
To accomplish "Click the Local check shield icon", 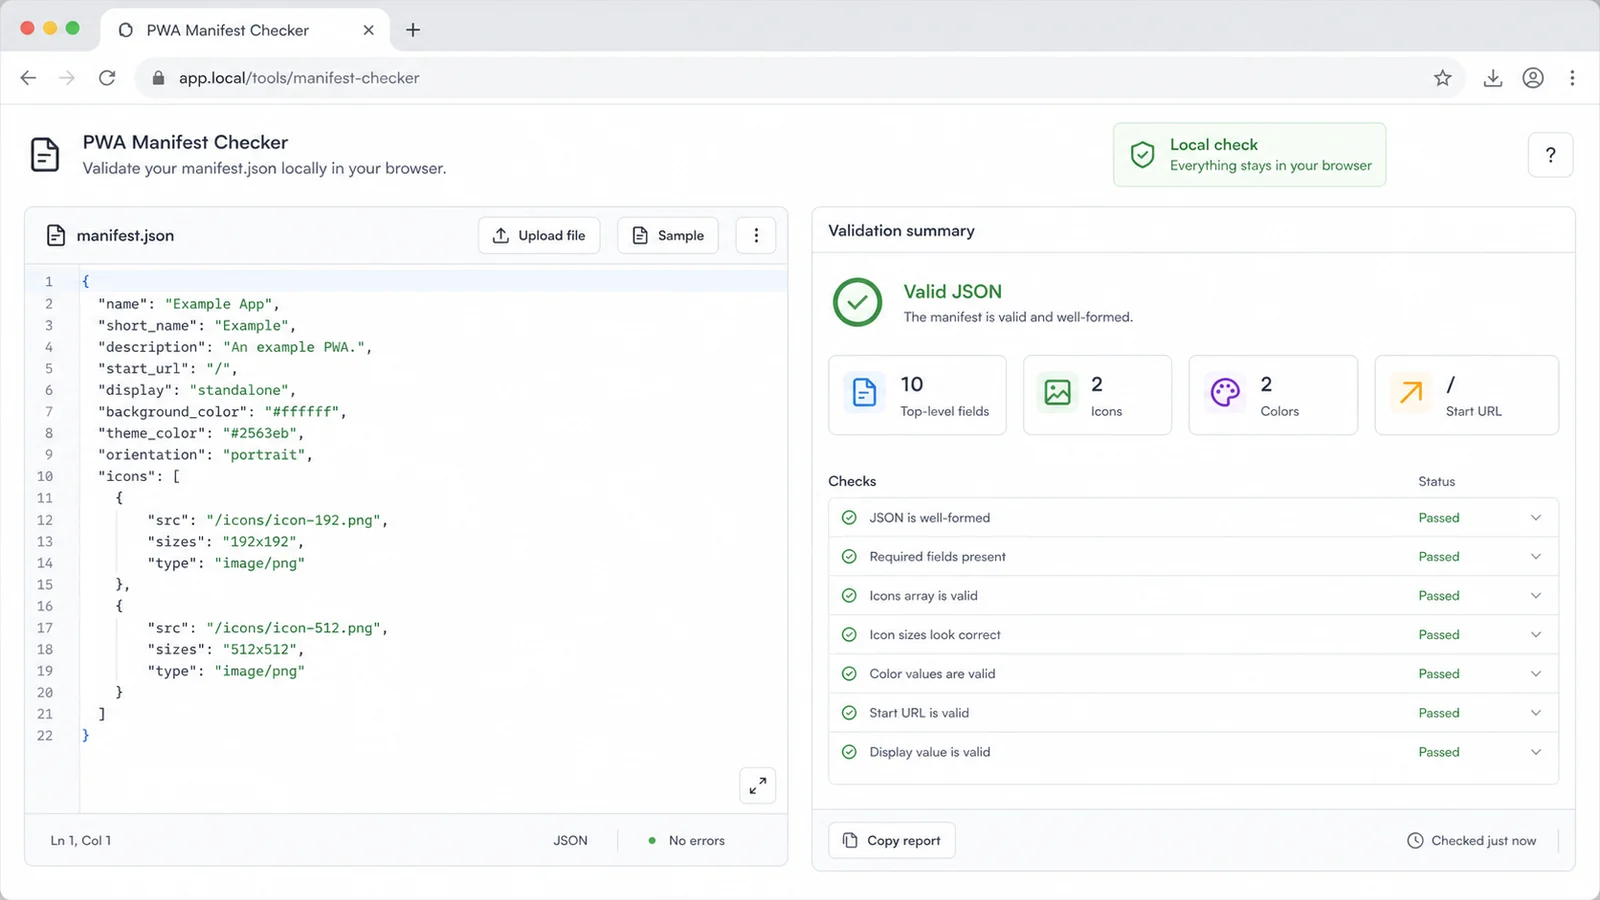I will pos(1143,155).
